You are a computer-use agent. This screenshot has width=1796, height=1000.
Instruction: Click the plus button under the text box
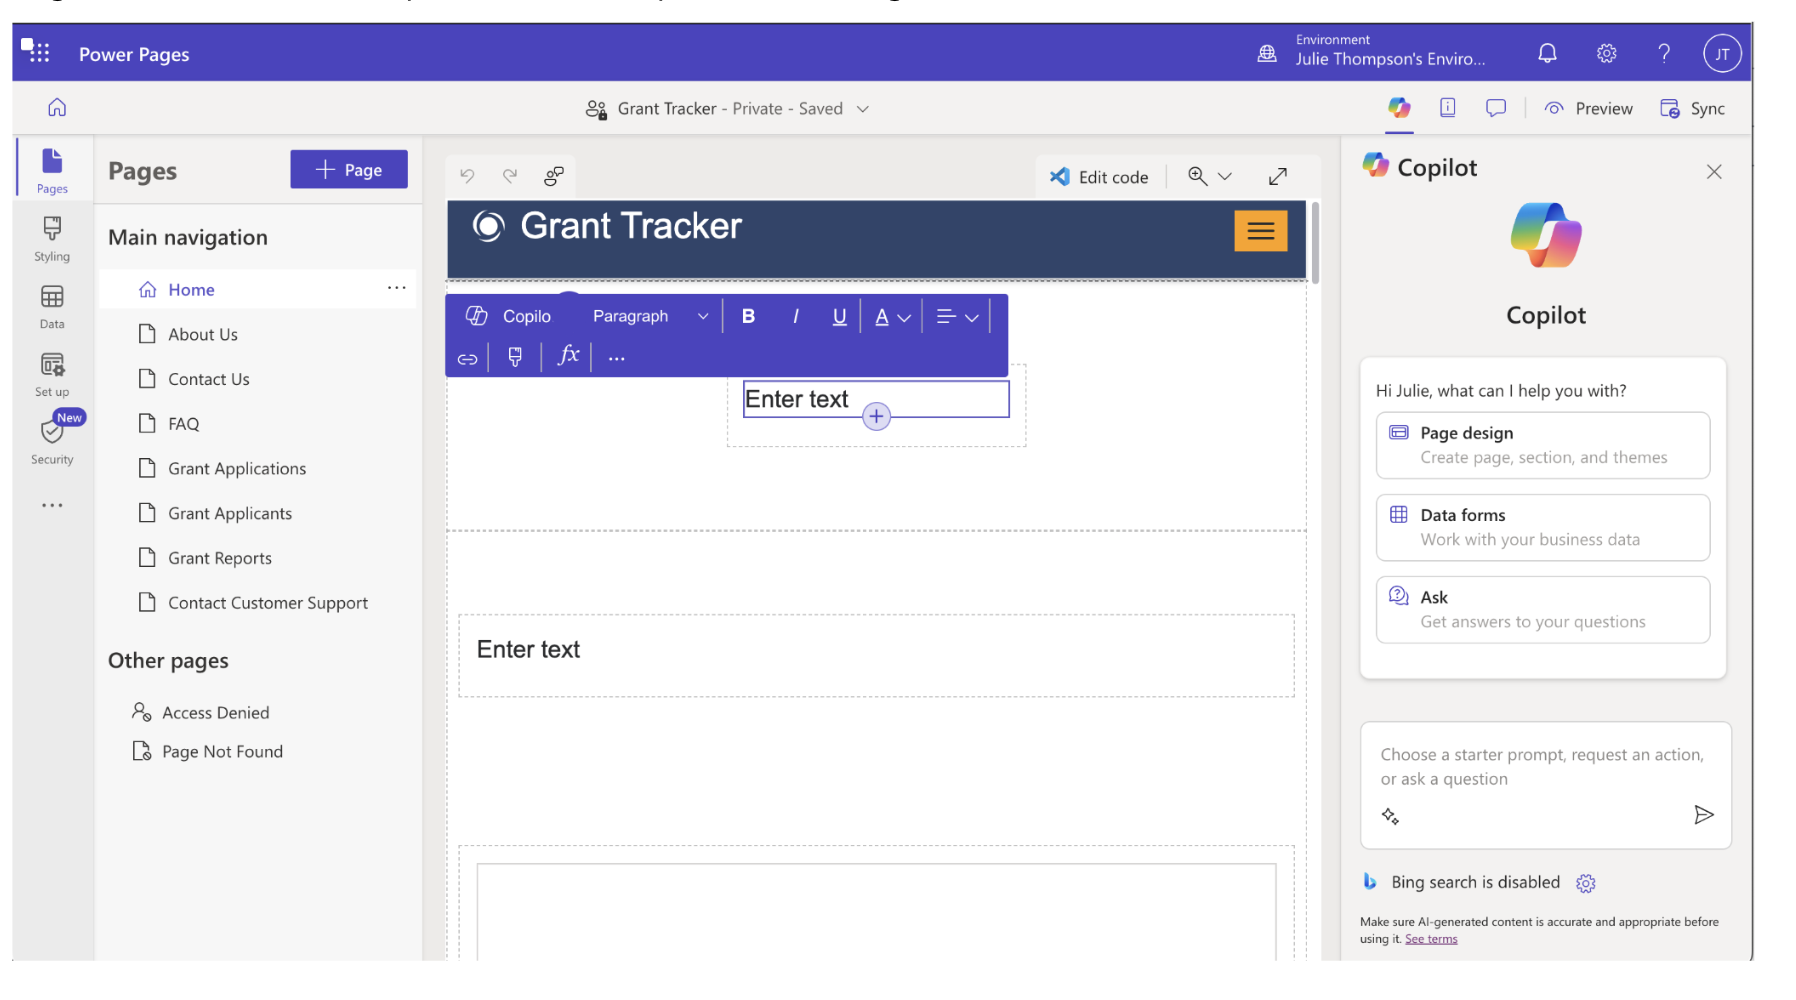point(876,416)
